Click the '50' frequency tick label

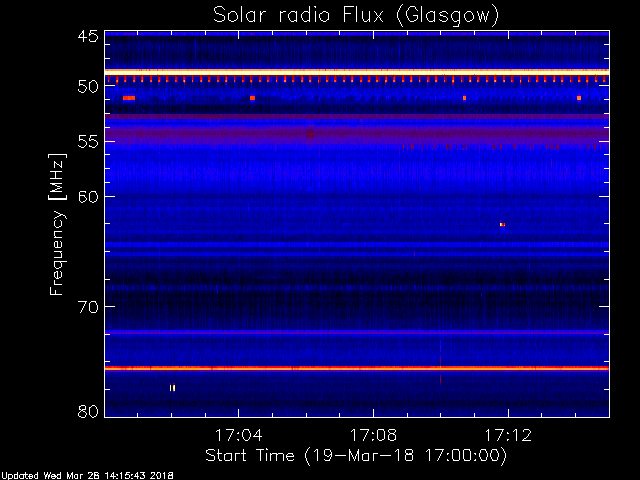coord(88,86)
